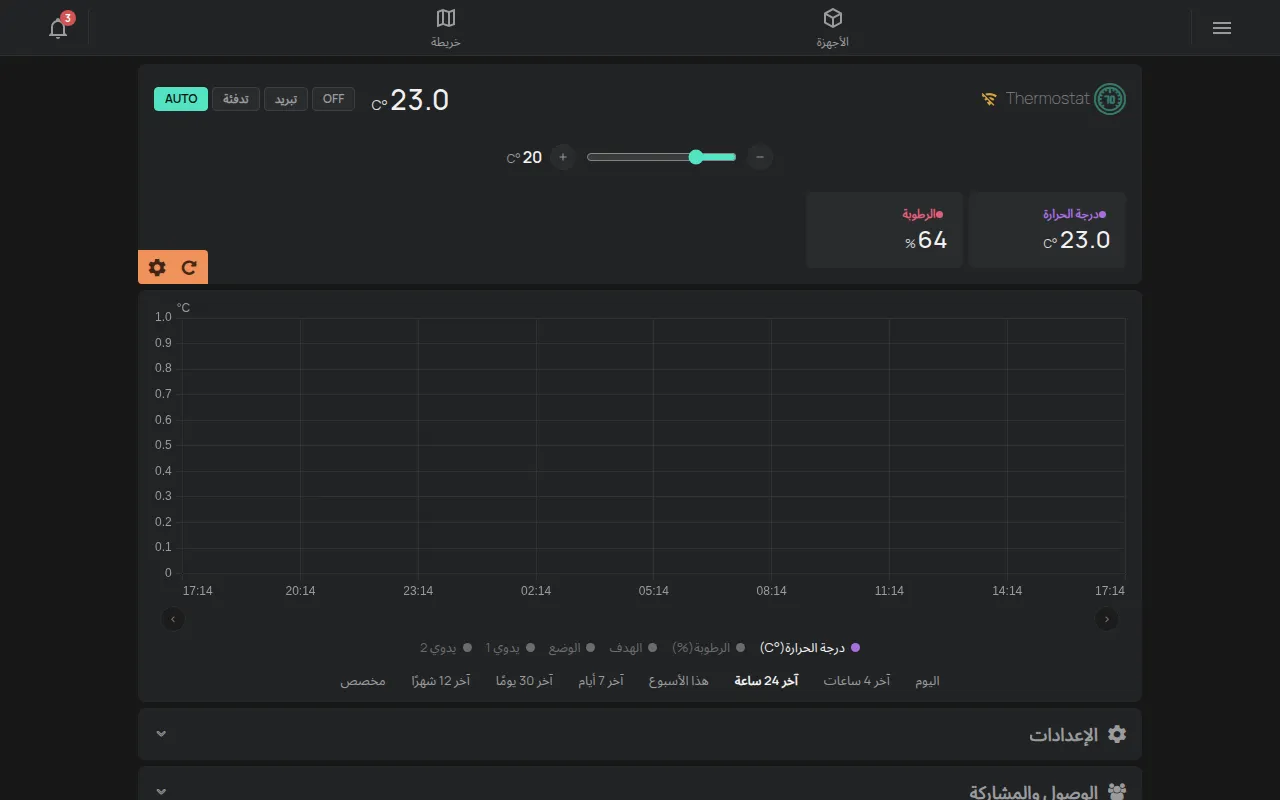Toggle target (الهدف) series in legend

633,648
